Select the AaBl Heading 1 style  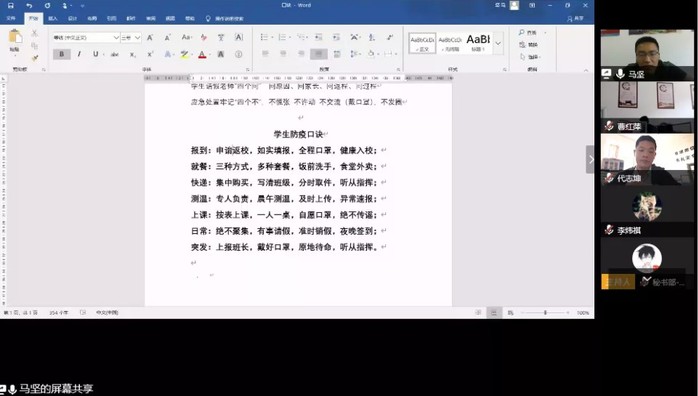[478, 43]
